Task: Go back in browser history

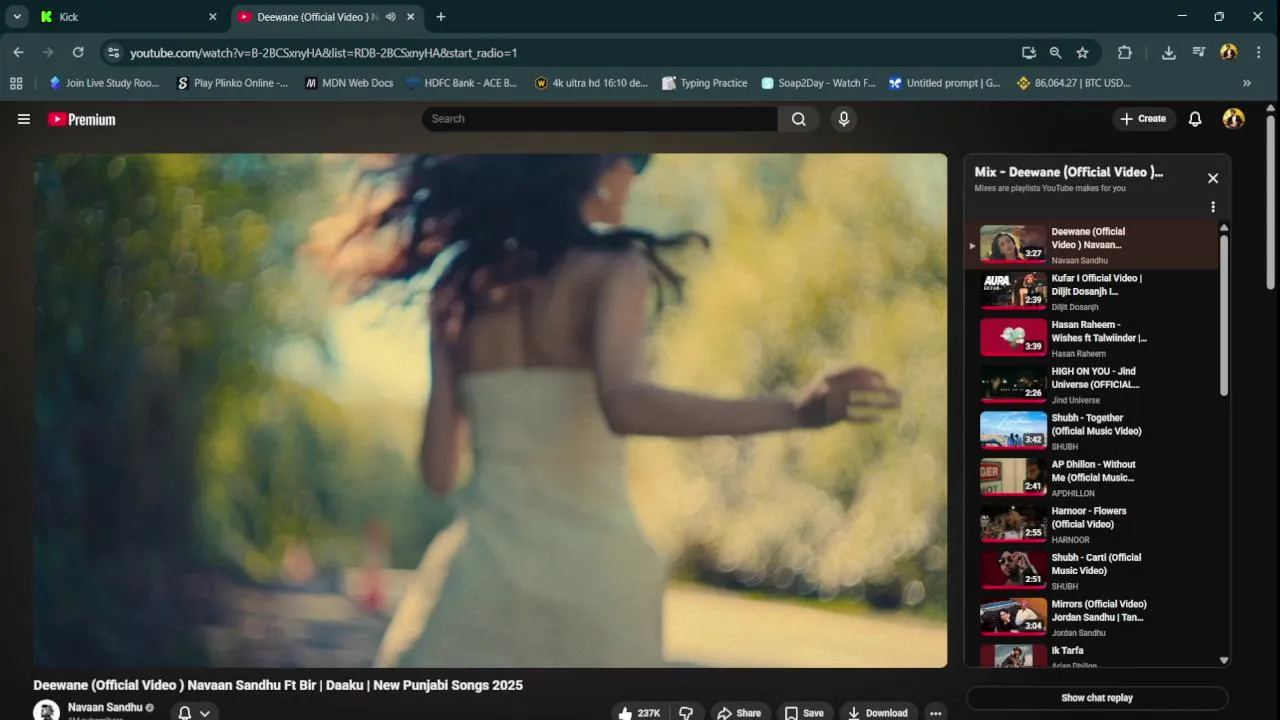Action: tap(18, 52)
